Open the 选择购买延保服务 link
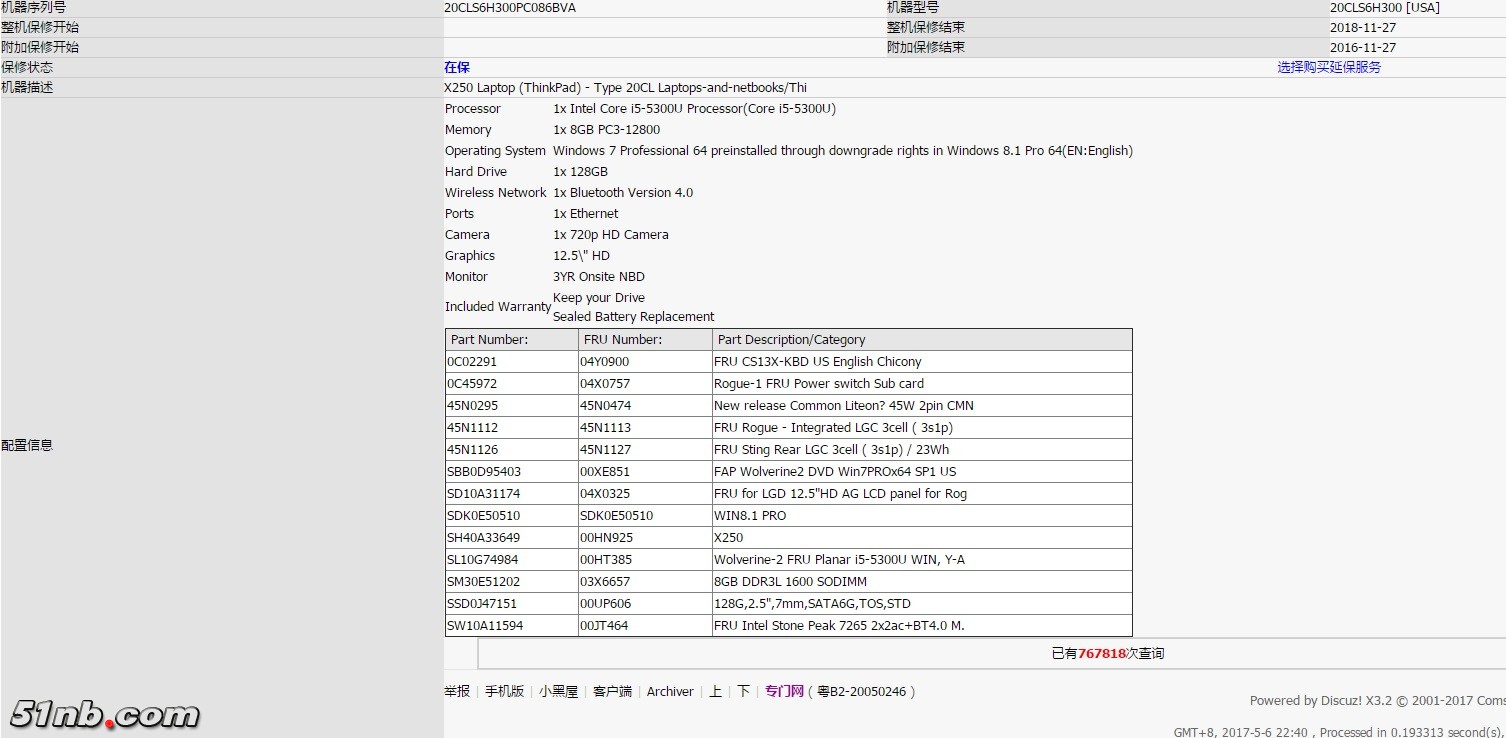Viewport: 1506px width, 738px height. (1329, 67)
